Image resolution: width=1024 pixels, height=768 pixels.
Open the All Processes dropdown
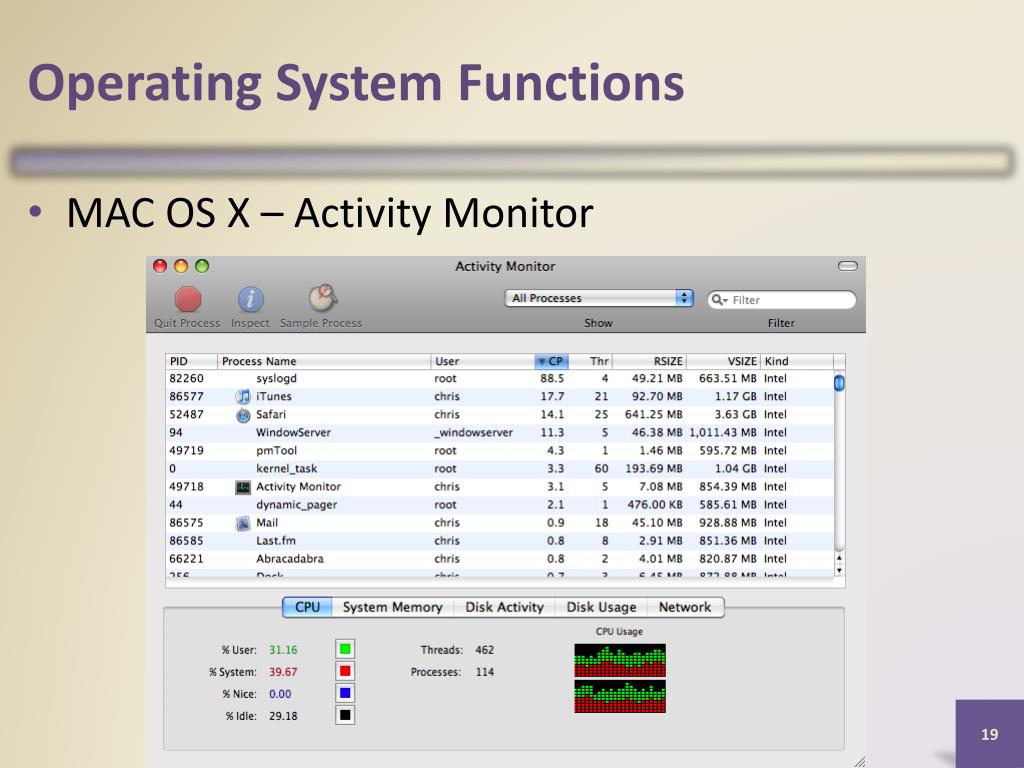click(x=598, y=298)
